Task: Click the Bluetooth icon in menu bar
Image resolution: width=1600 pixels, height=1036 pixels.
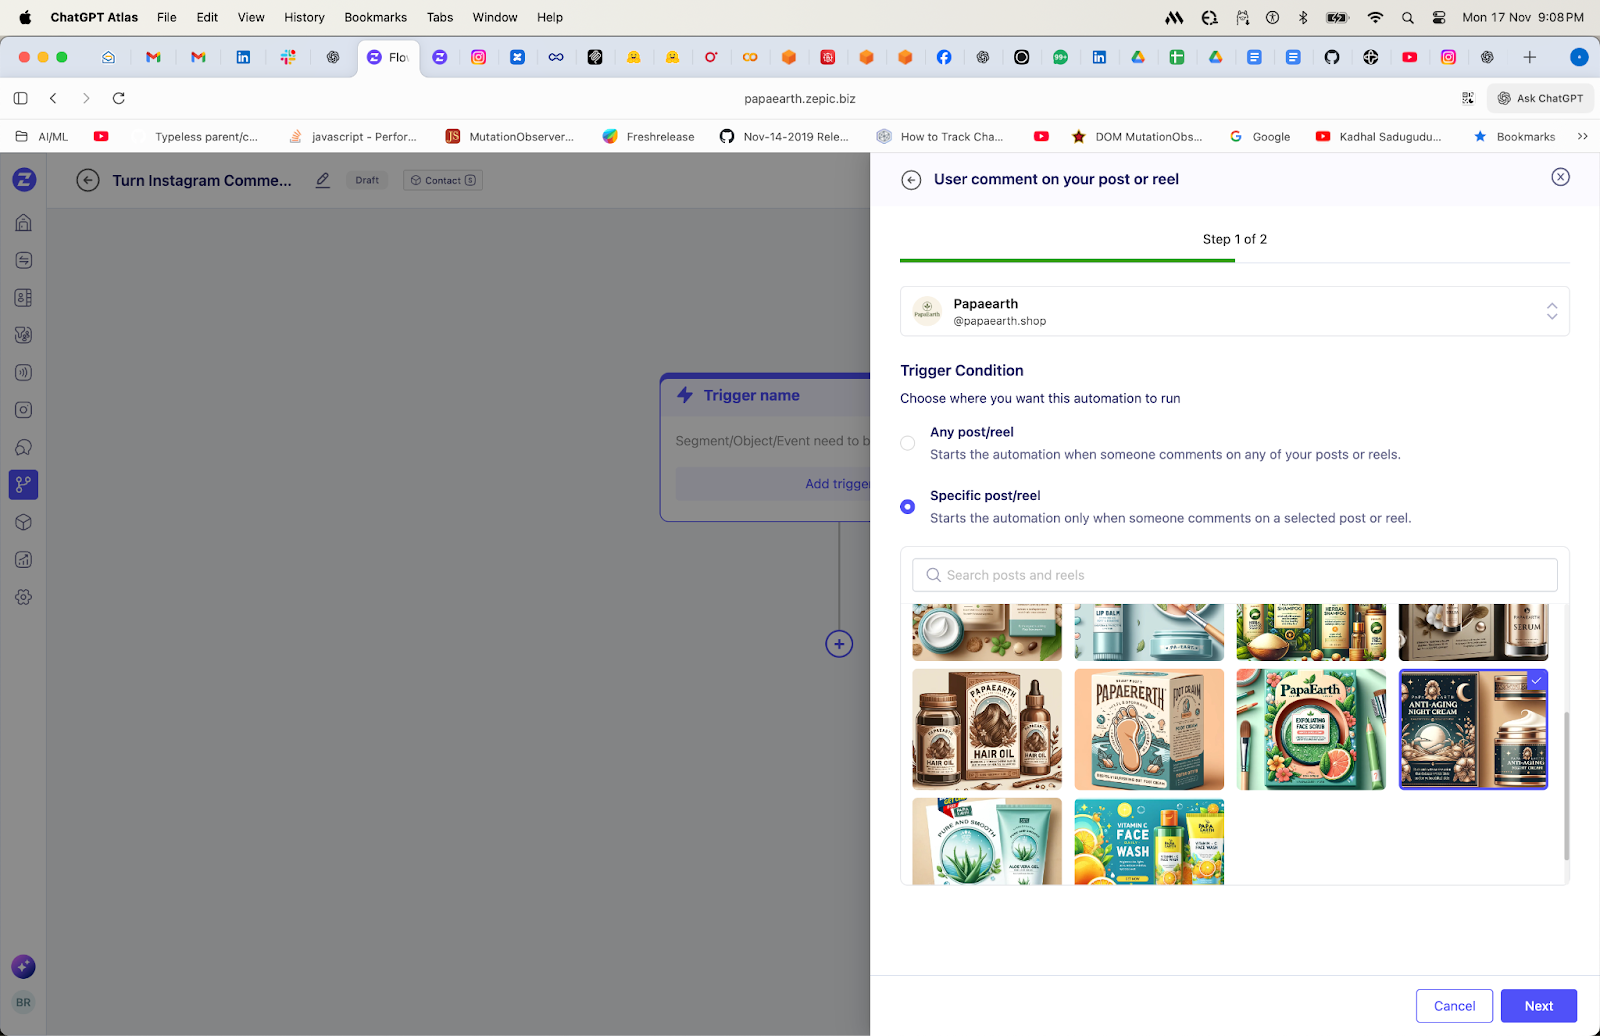Action: [x=1303, y=17]
